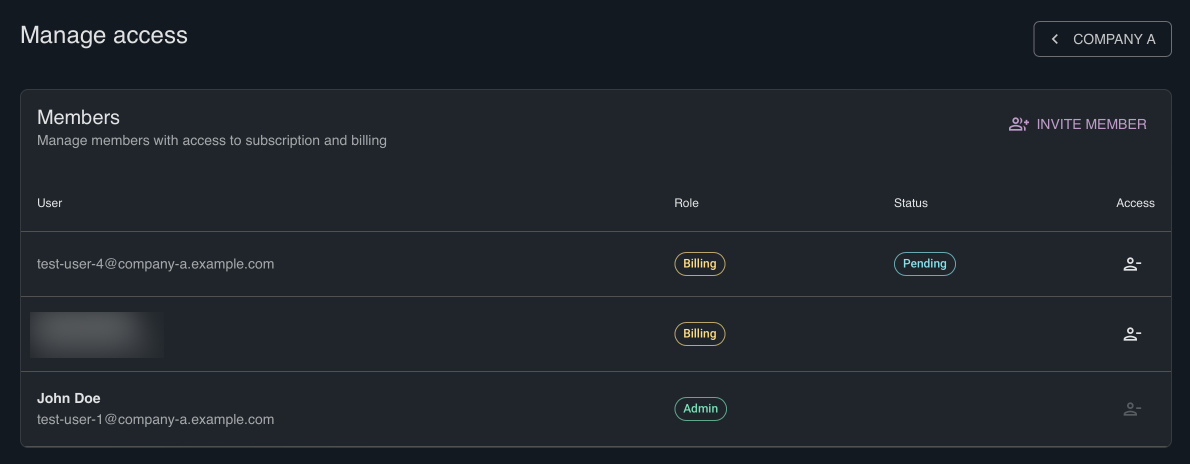Click test-user-1@company-a.example.com email
Viewport: 1190px width, 464px height.
click(x=156, y=419)
